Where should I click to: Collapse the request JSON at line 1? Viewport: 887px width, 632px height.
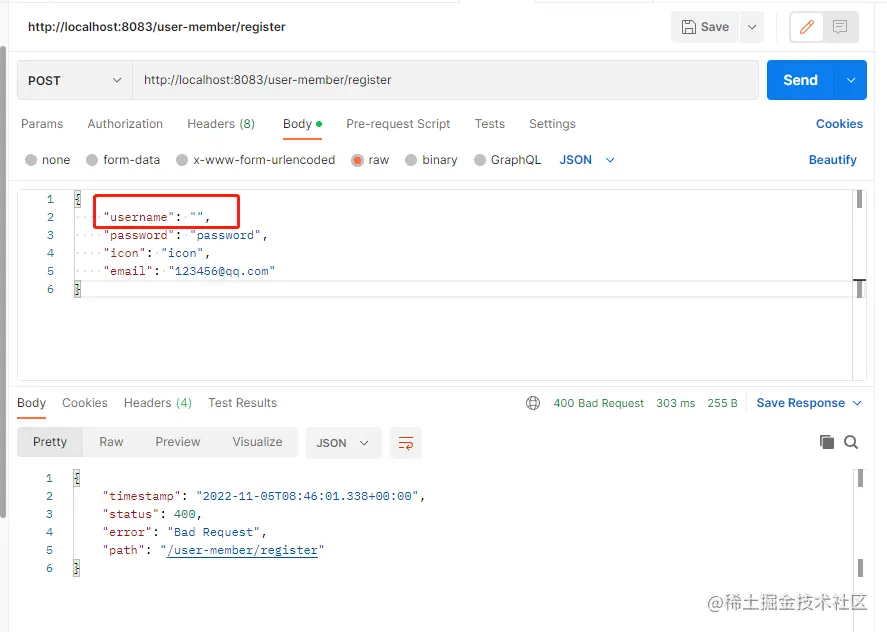(77, 199)
